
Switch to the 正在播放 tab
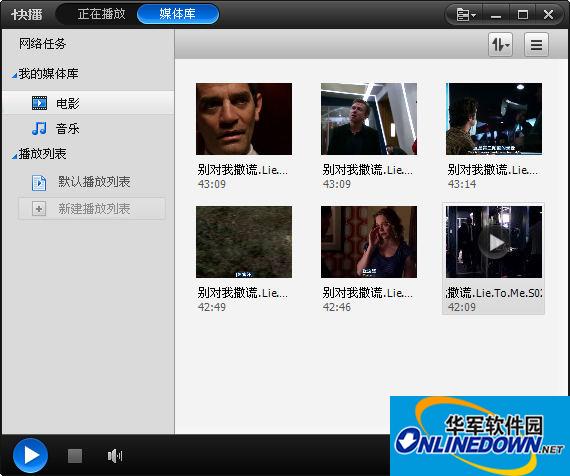(101, 14)
